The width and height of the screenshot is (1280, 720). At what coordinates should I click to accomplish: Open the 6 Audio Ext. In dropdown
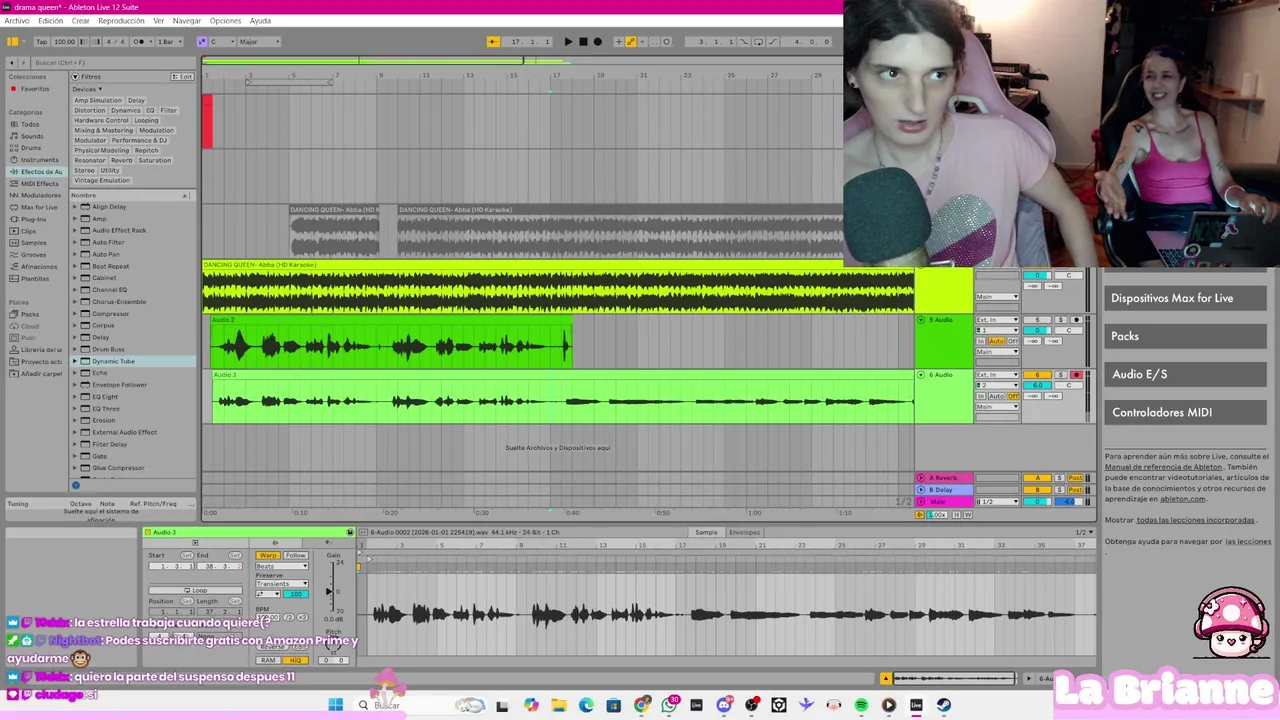click(x=997, y=375)
